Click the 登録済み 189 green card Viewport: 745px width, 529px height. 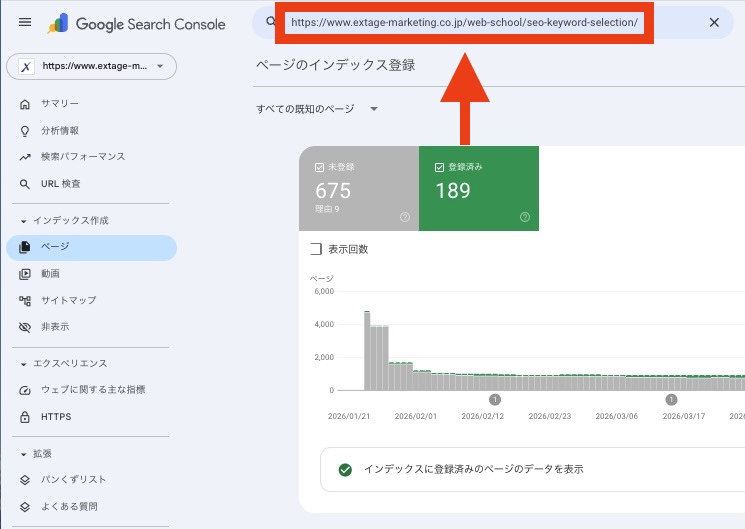[479, 189]
